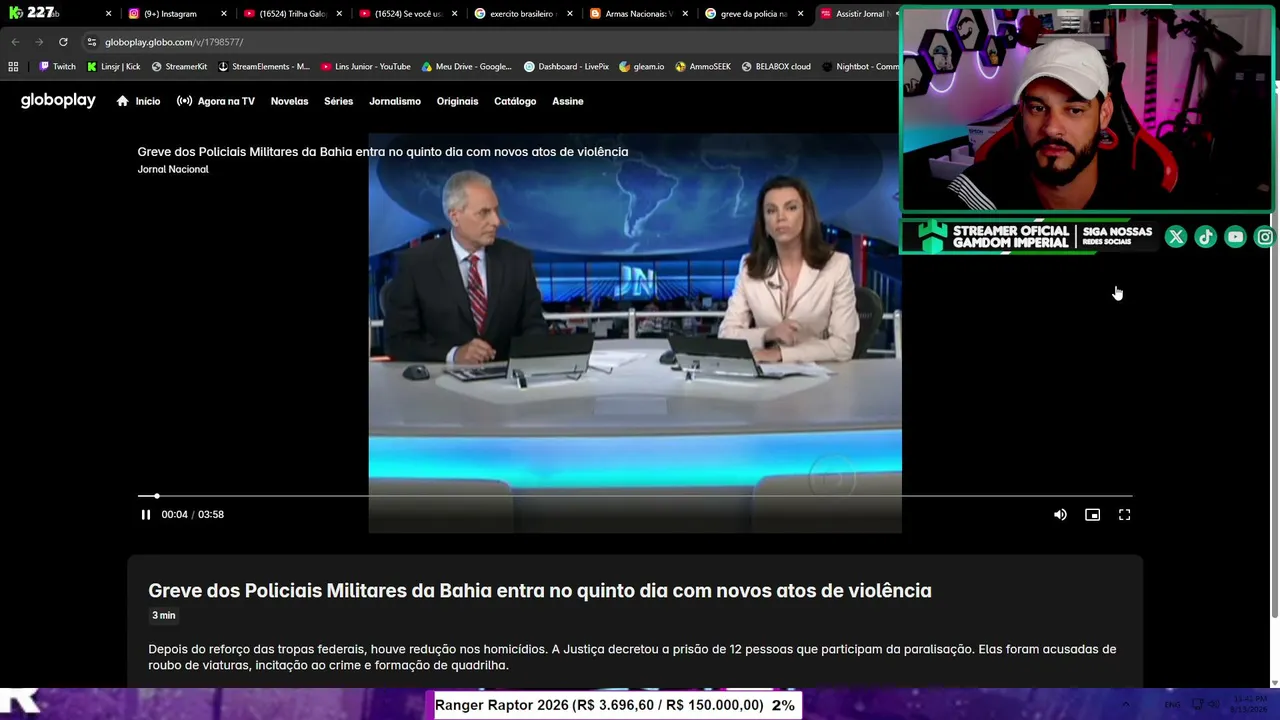Screen dimensions: 1280x720
Task: Go back to the previous page
Action: pos(15,42)
